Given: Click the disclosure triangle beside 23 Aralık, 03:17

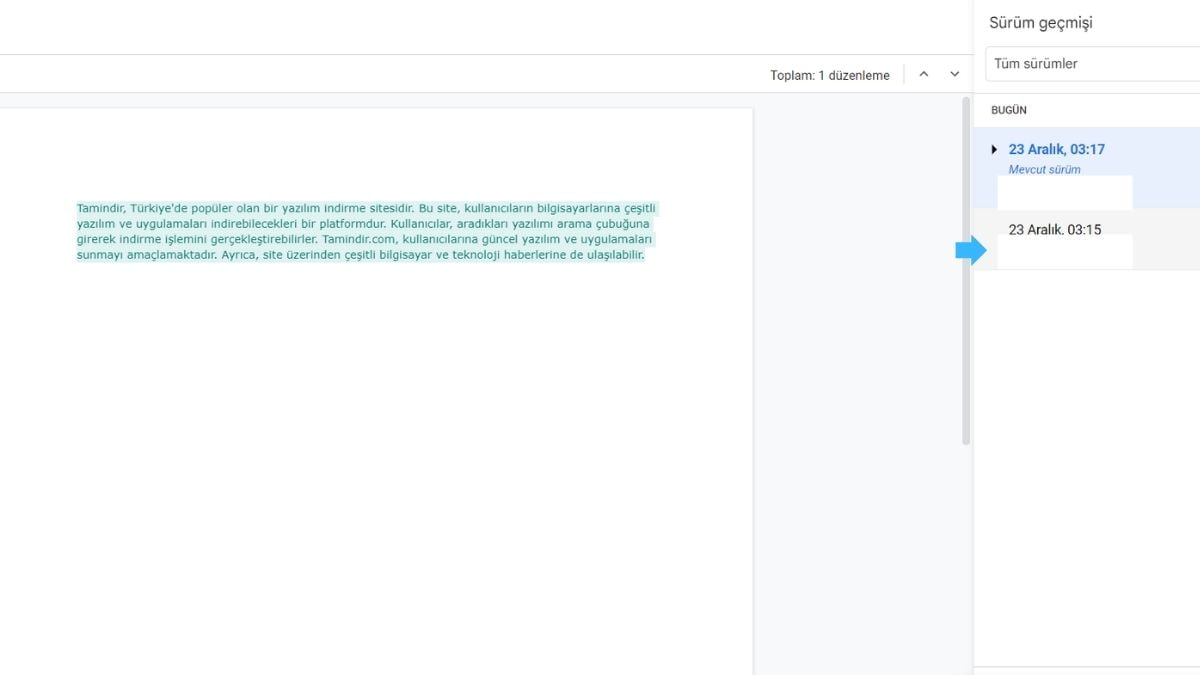Looking at the screenshot, I should [x=994, y=148].
